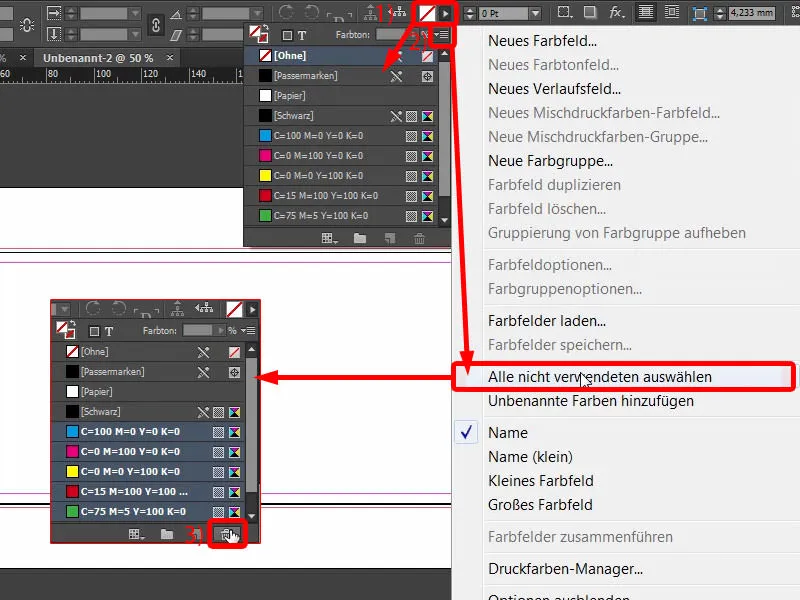Formatting affects text T in lower swatches panel

(x=109, y=332)
